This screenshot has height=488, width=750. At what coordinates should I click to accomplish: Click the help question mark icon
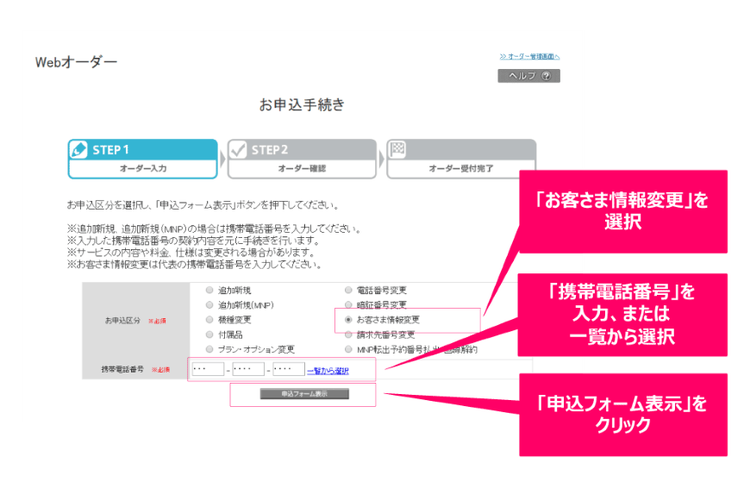tap(546, 76)
